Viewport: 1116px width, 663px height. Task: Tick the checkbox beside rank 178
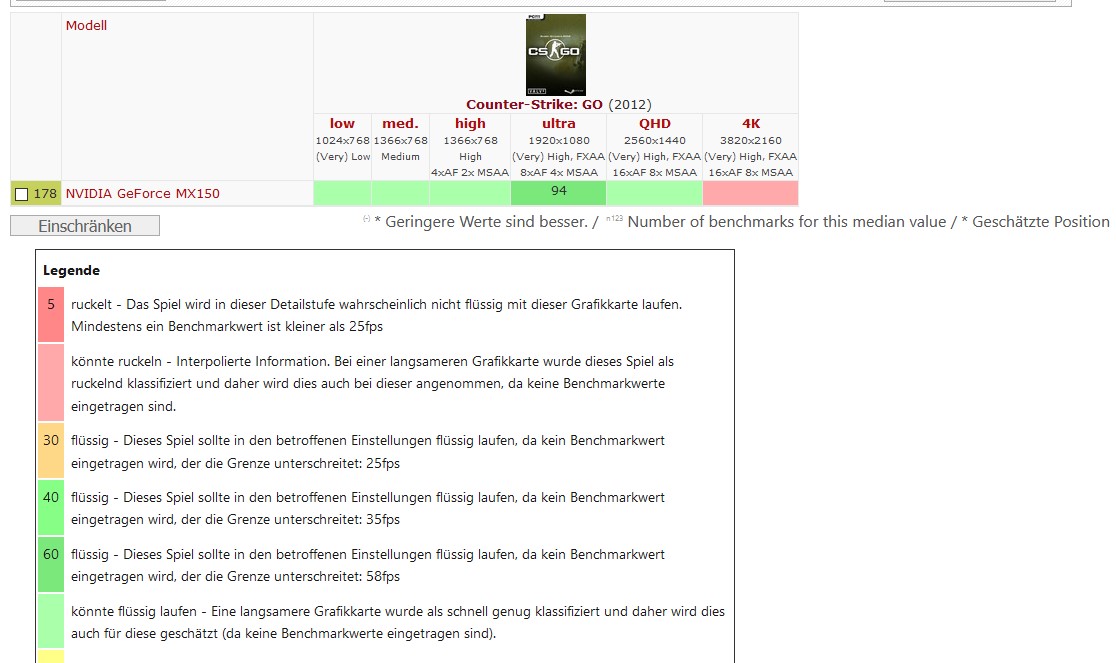21,194
